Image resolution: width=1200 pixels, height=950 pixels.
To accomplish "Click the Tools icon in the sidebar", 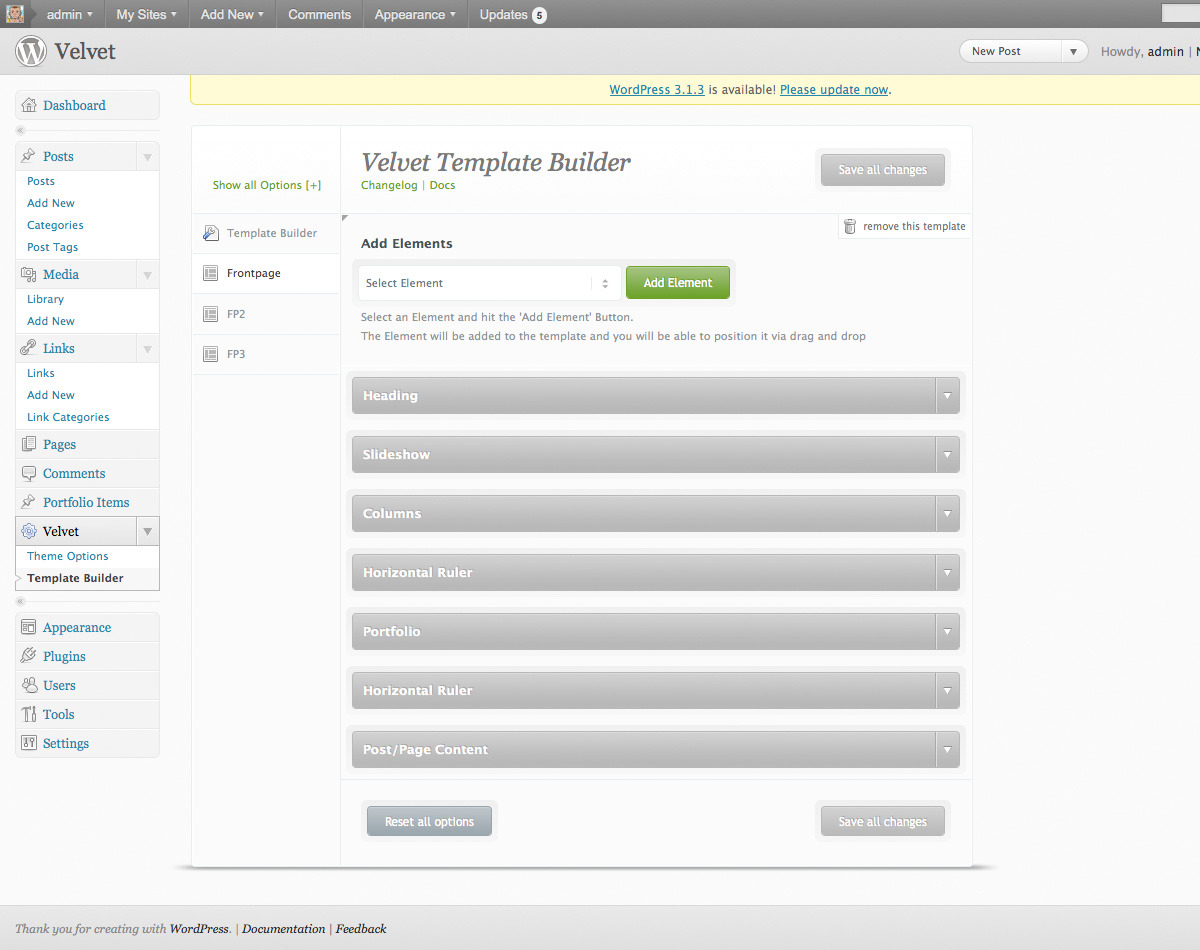I will pyautogui.click(x=29, y=714).
